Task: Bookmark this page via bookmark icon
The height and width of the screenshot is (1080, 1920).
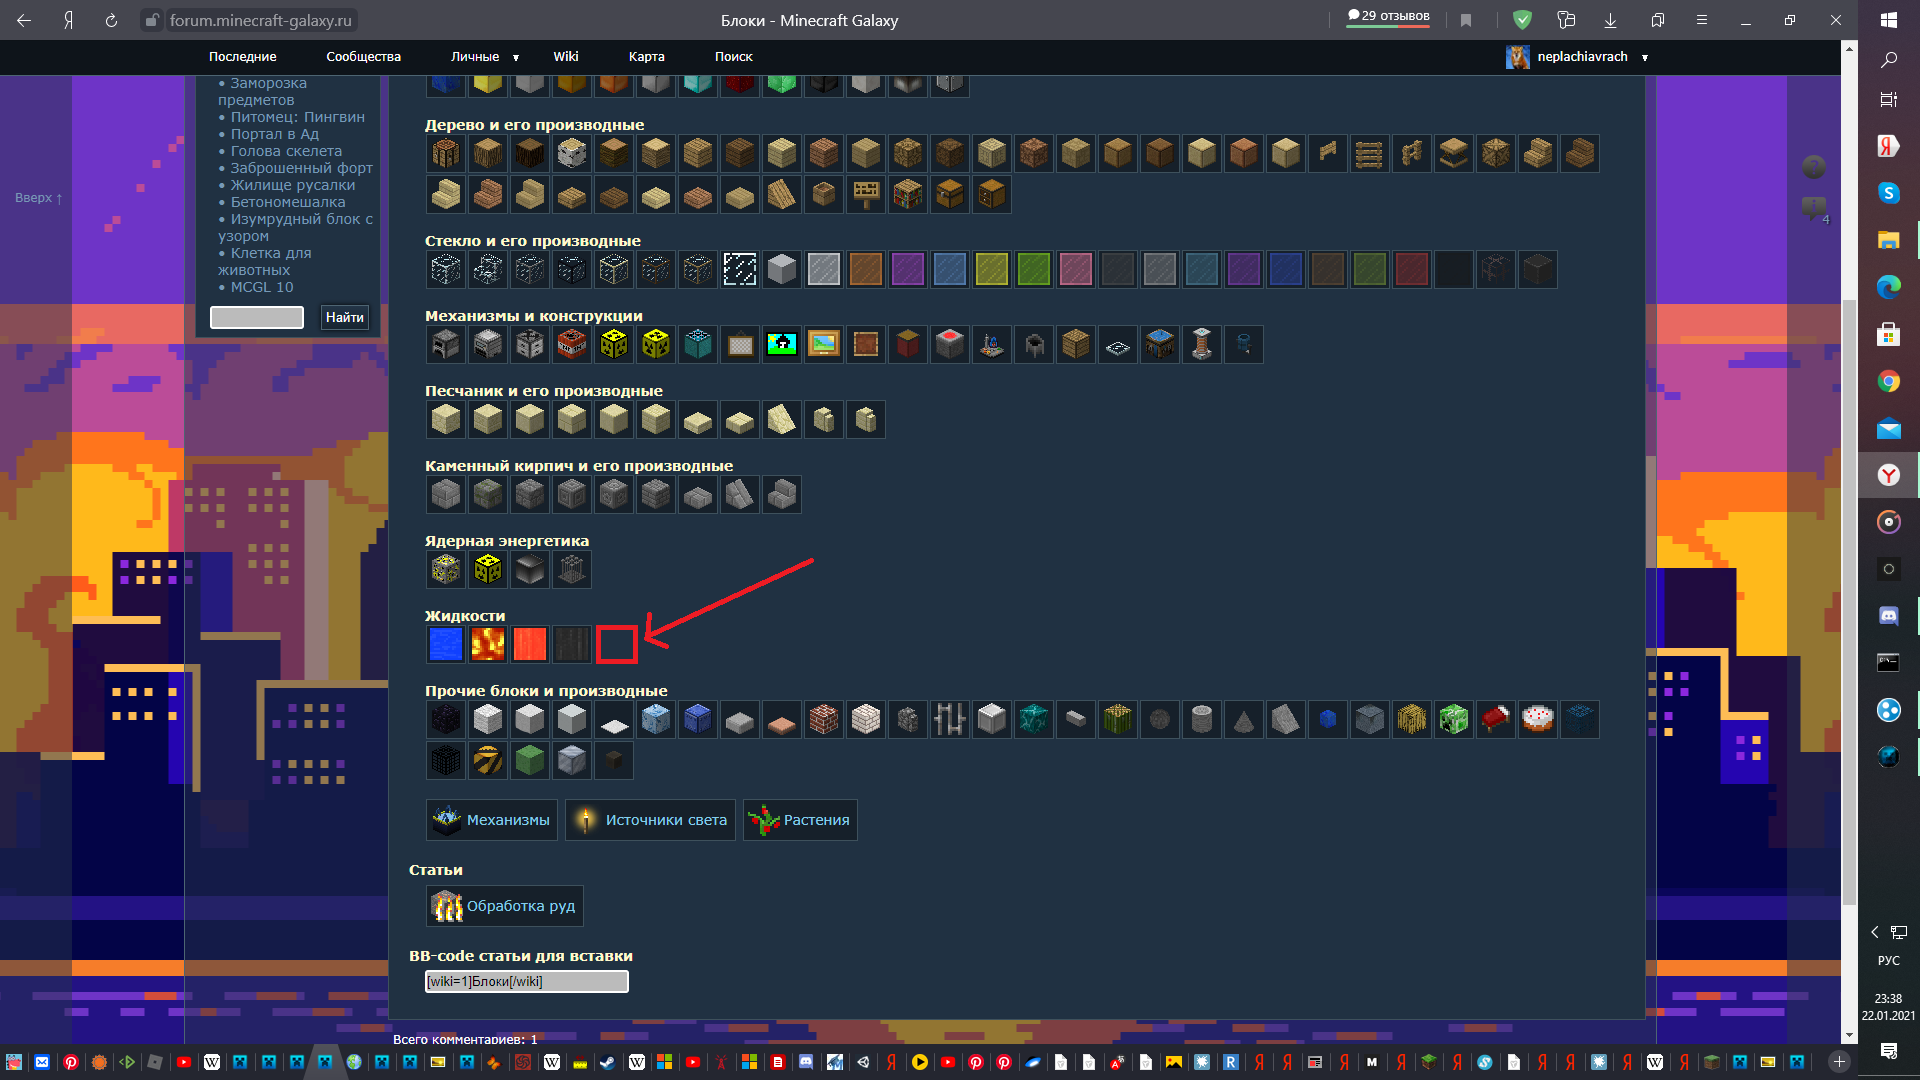Action: pos(1466,20)
